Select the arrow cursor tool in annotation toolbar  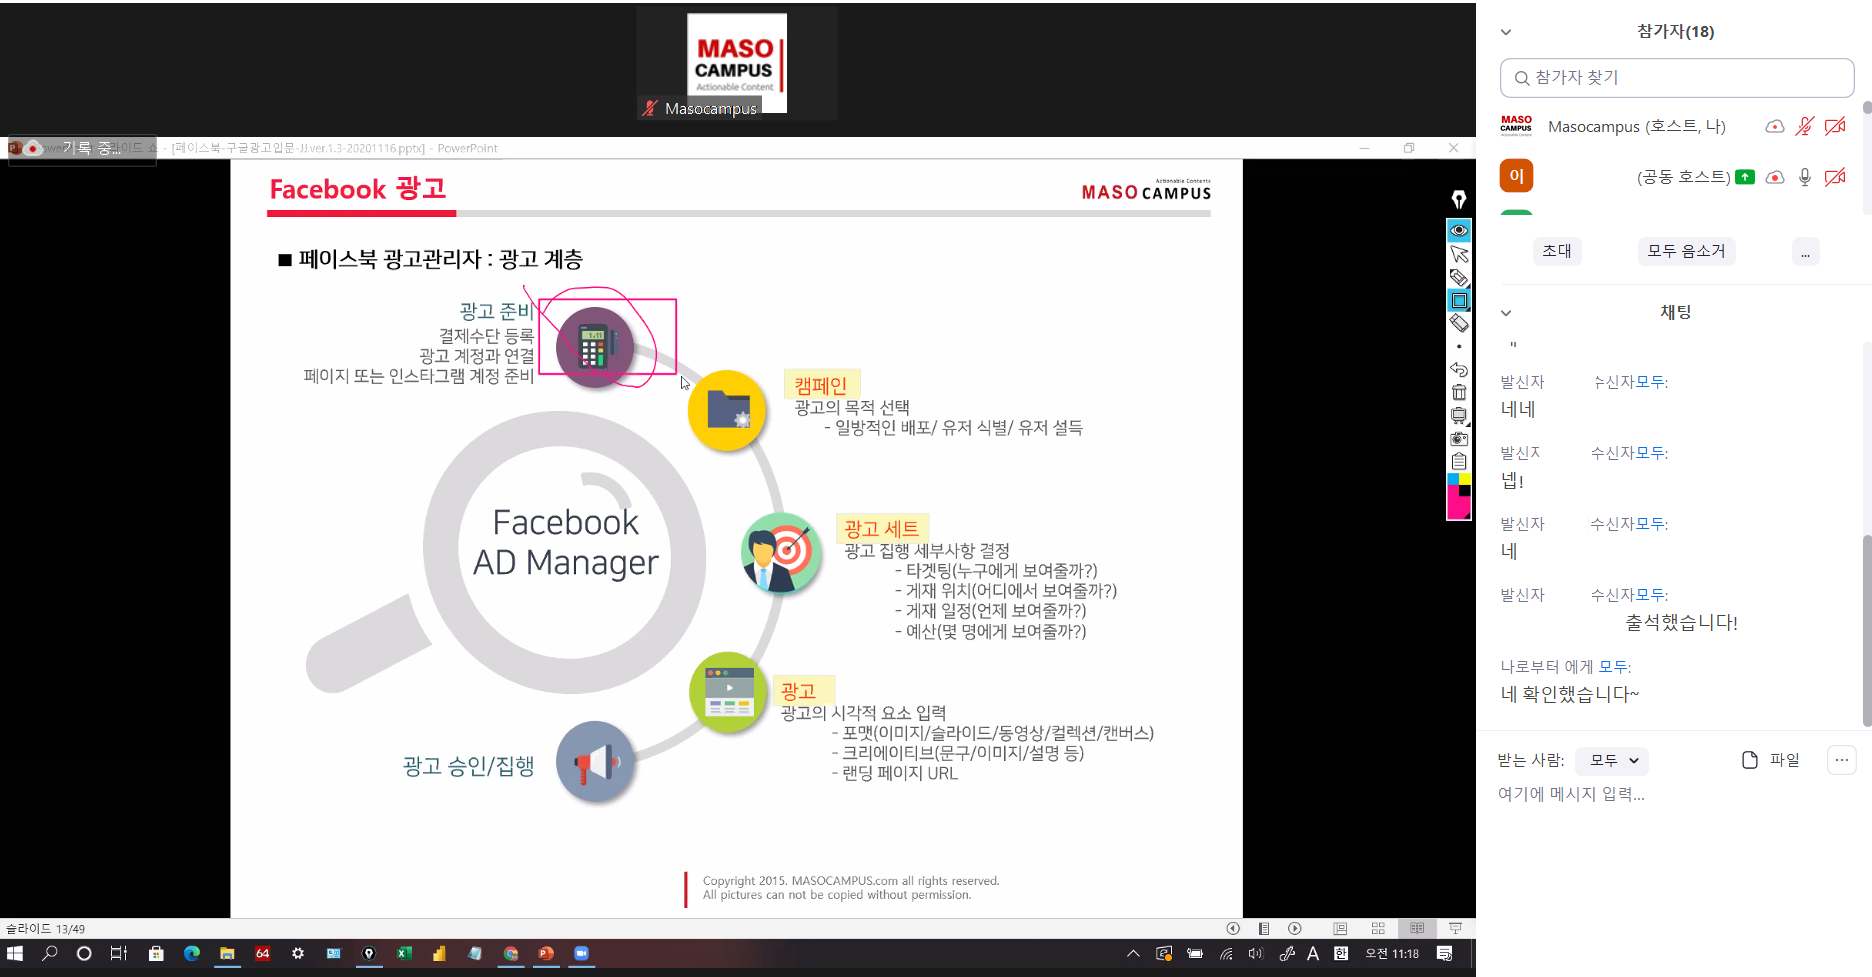(x=1459, y=254)
